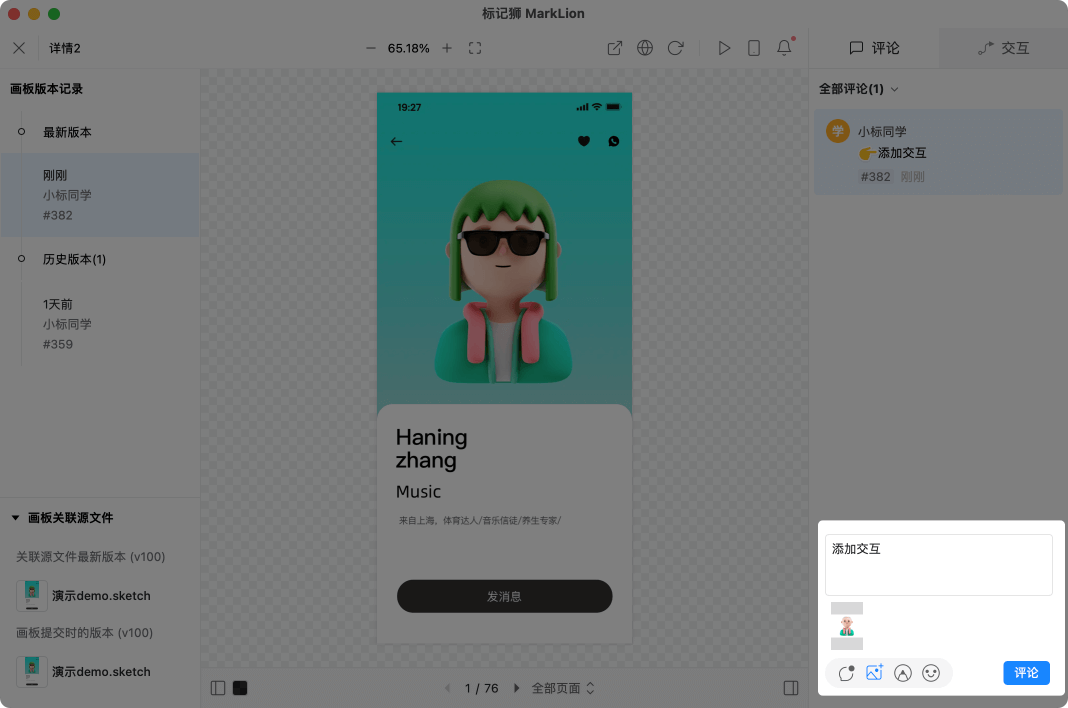Screen dimensions: 1068x708
Task: Click the blue 评论 submit button
Action: (x=1026, y=673)
